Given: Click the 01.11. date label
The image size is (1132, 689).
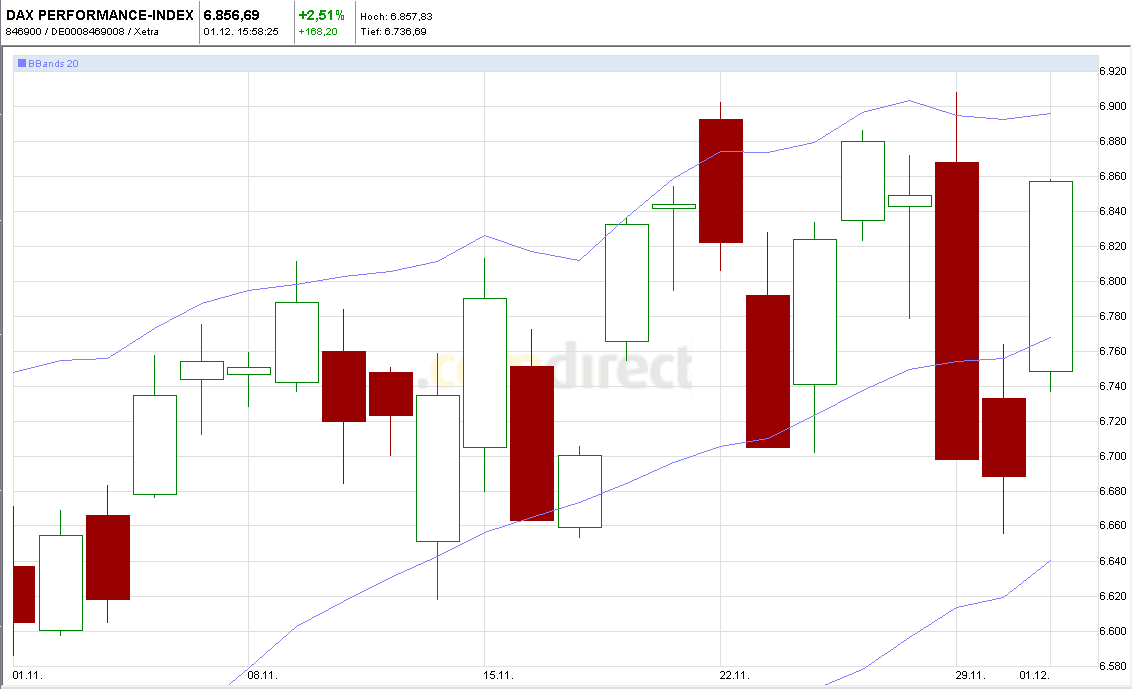Looking at the screenshot, I should [26, 675].
